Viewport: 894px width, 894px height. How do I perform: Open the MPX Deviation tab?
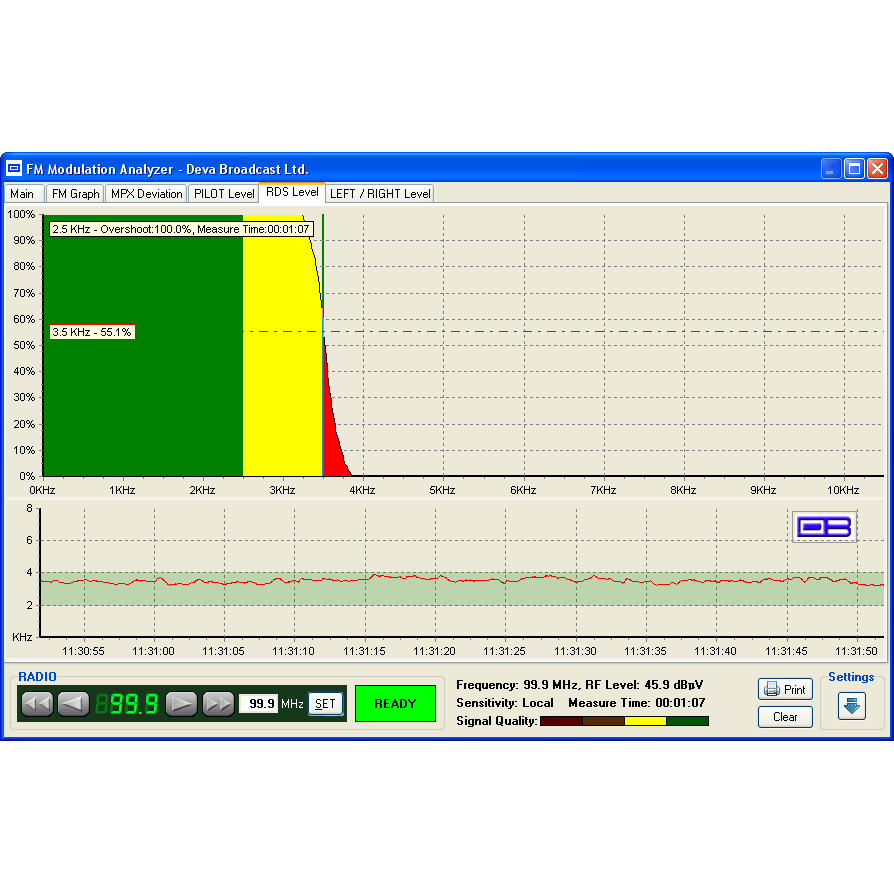(146, 194)
